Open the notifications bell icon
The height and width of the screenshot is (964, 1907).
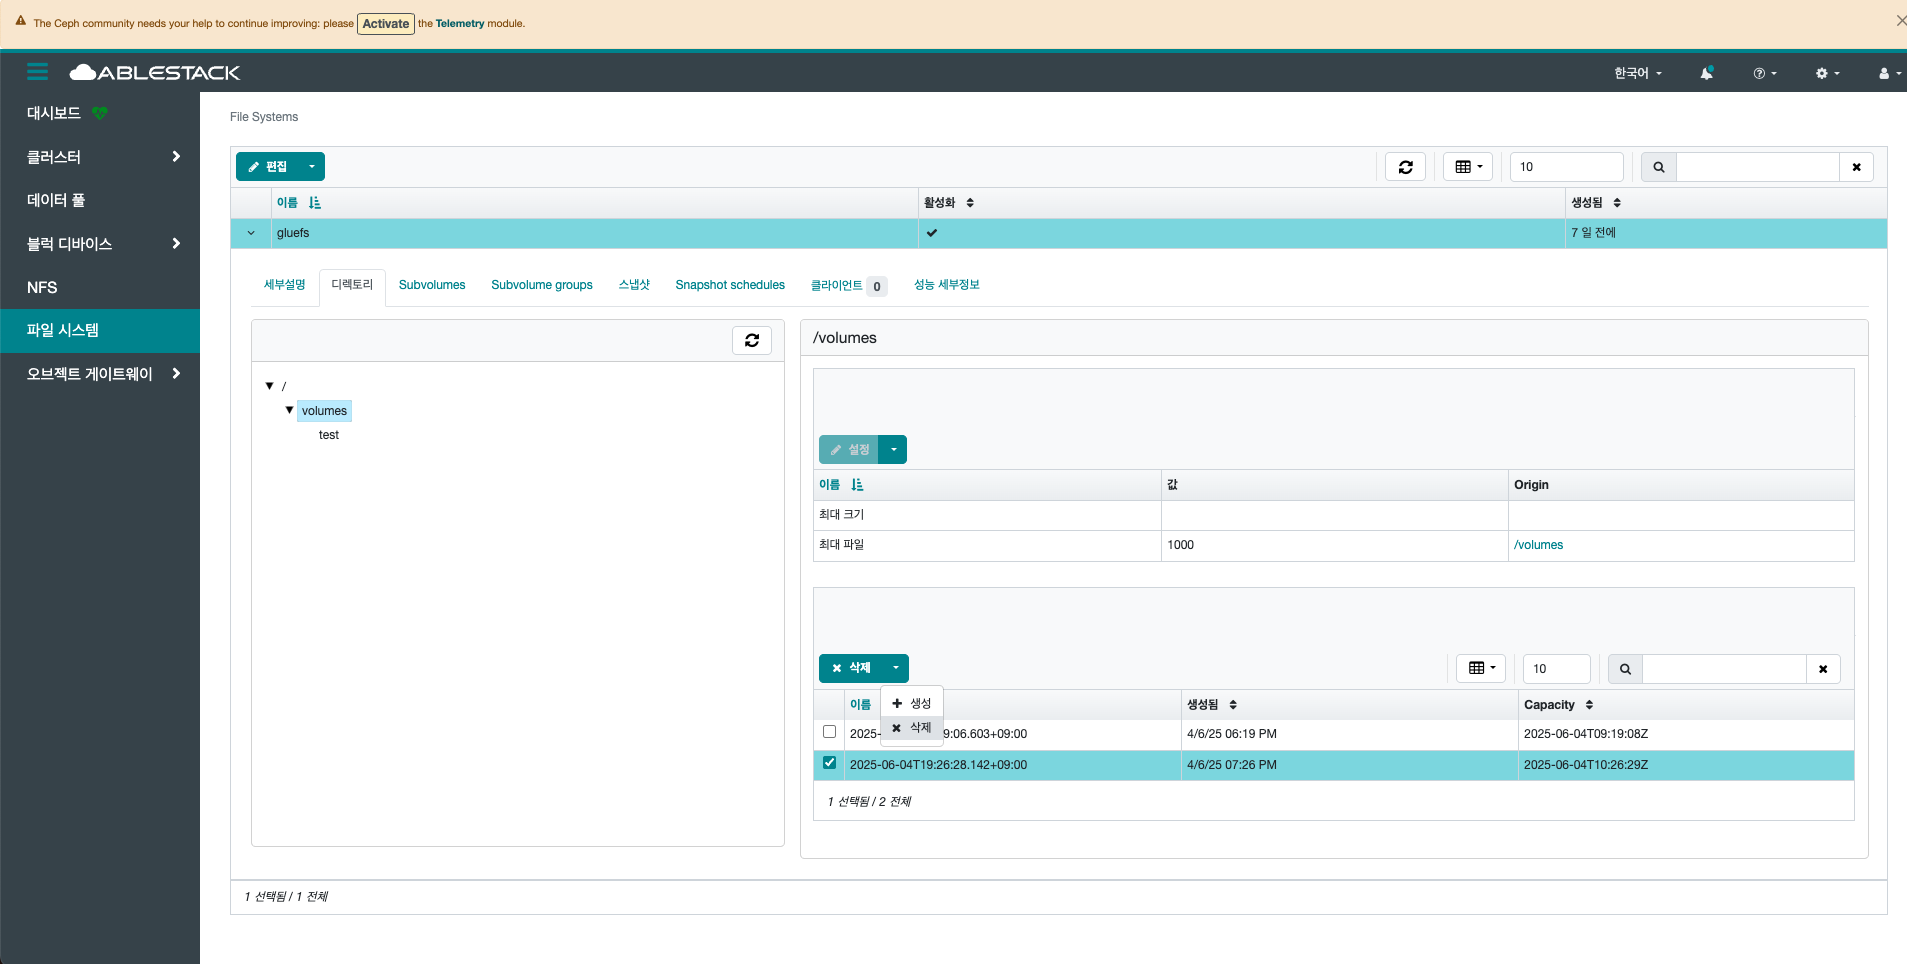[1706, 73]
